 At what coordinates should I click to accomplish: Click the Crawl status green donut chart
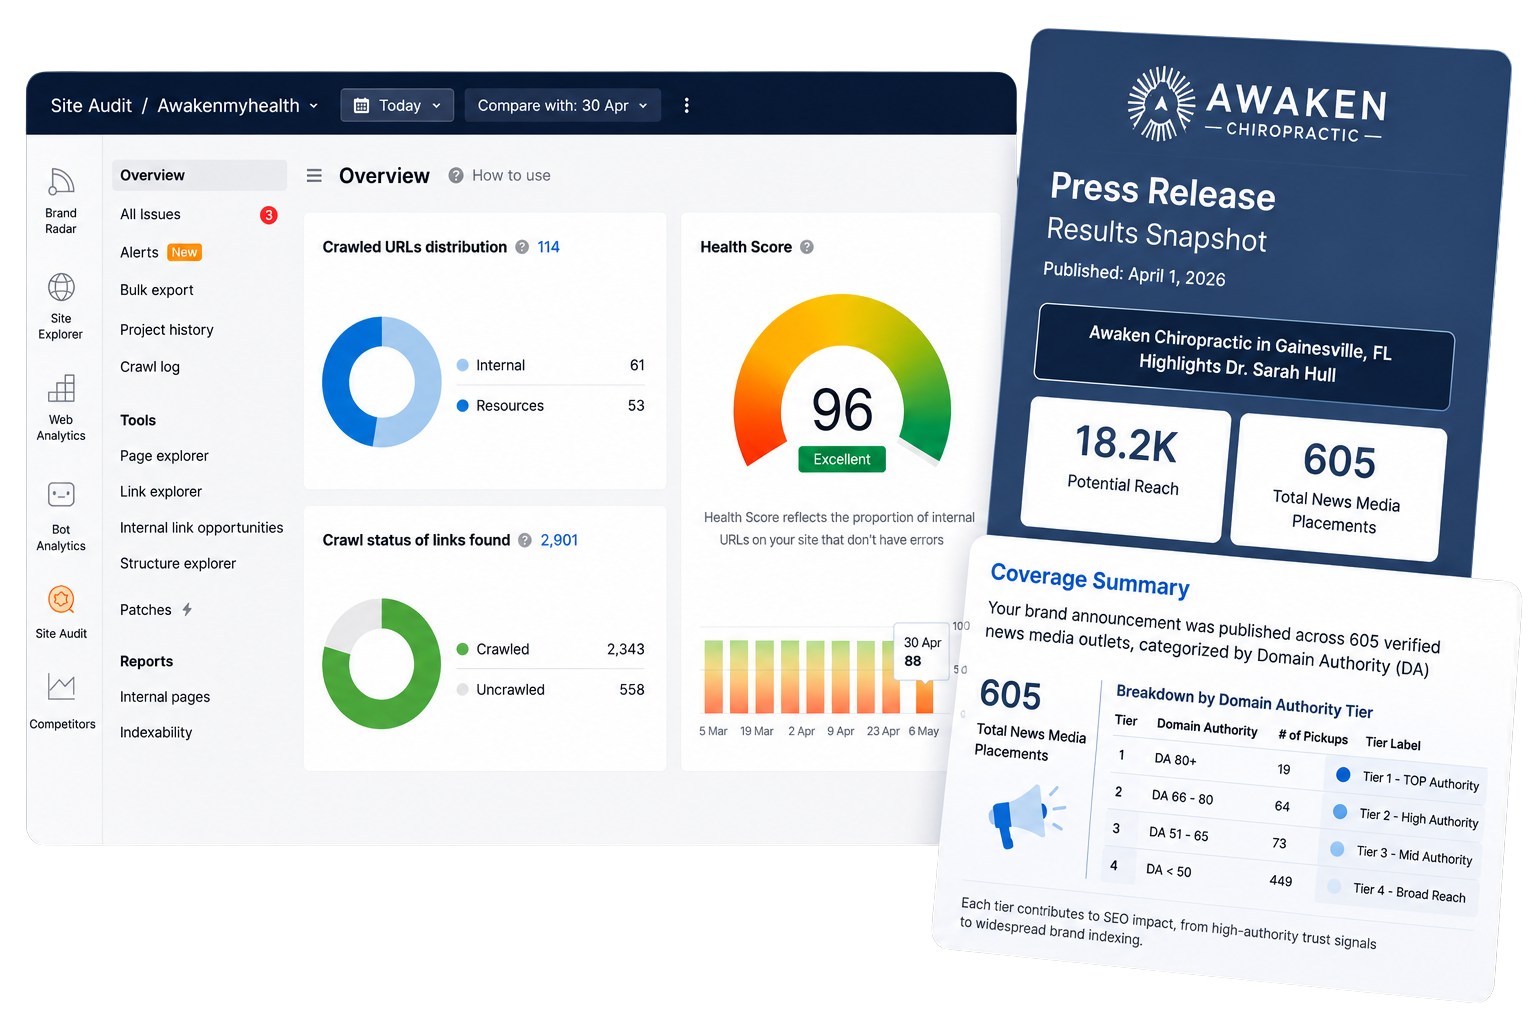[381, 663]
